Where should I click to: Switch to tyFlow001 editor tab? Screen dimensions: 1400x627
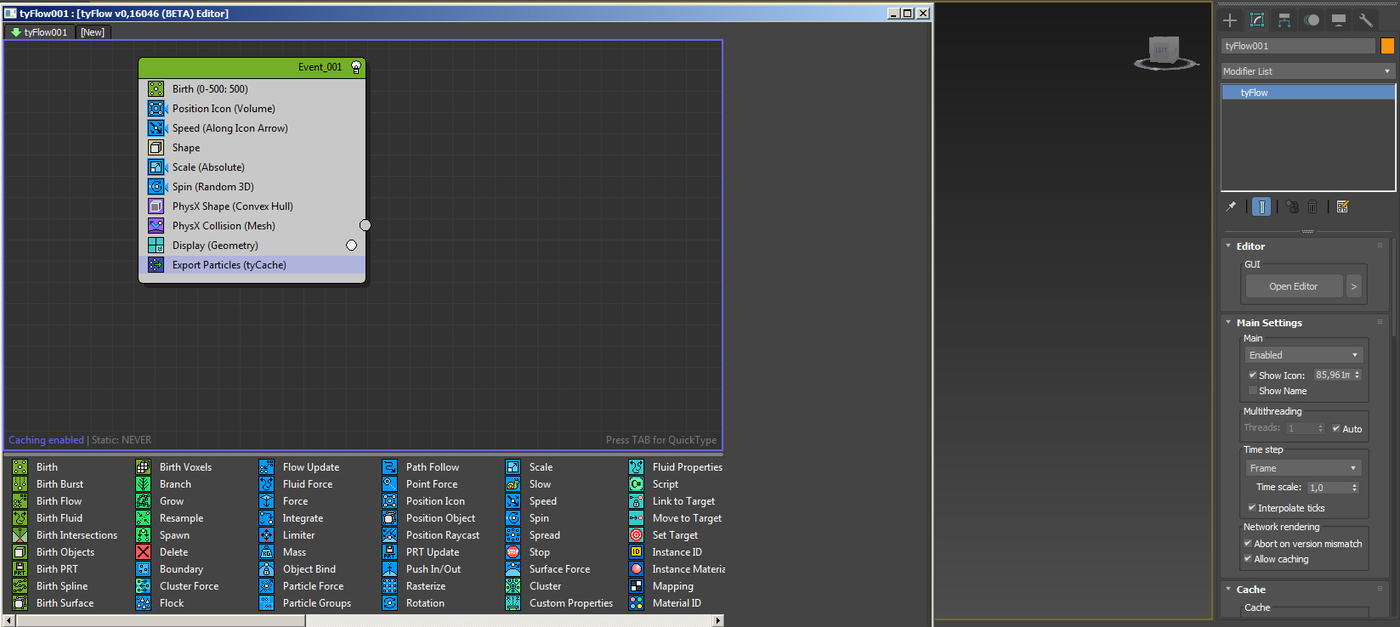point(40,32)
